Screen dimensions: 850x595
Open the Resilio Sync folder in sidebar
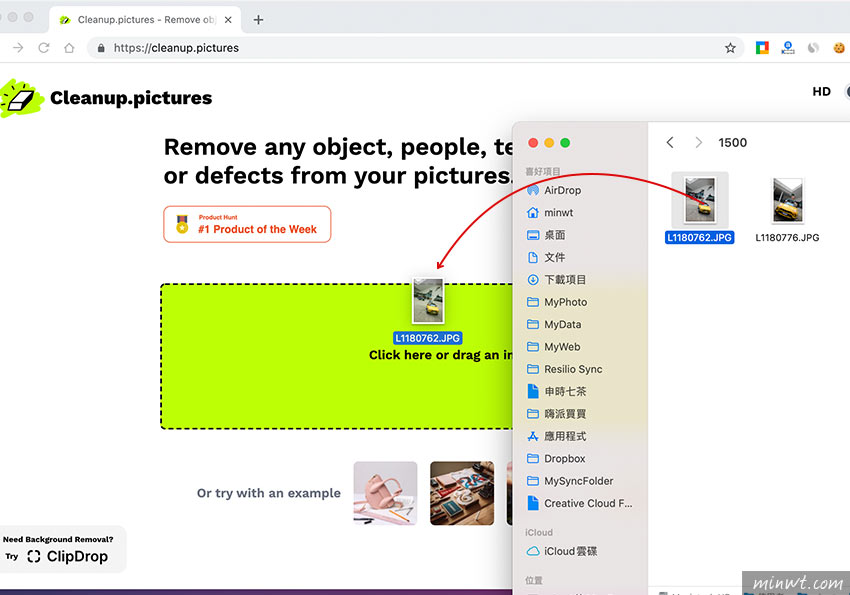pos(564,369)
